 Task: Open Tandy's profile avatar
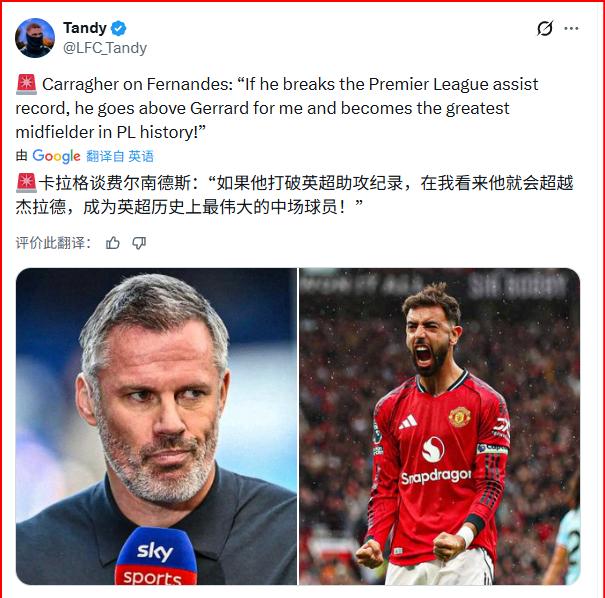(x=35, y=38)
